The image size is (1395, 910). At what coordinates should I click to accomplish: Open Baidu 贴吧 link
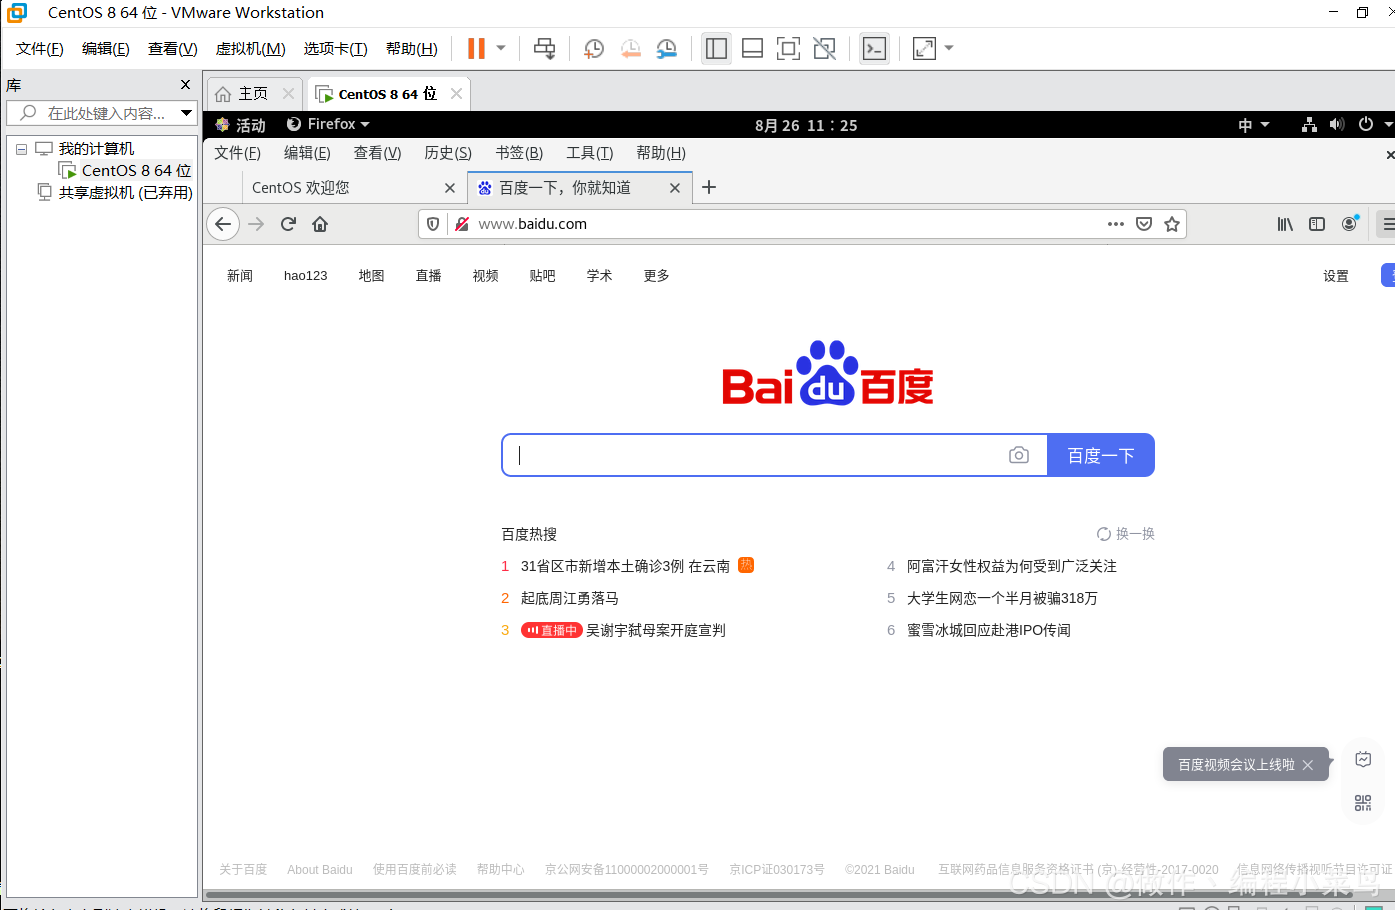pos(543,276)
